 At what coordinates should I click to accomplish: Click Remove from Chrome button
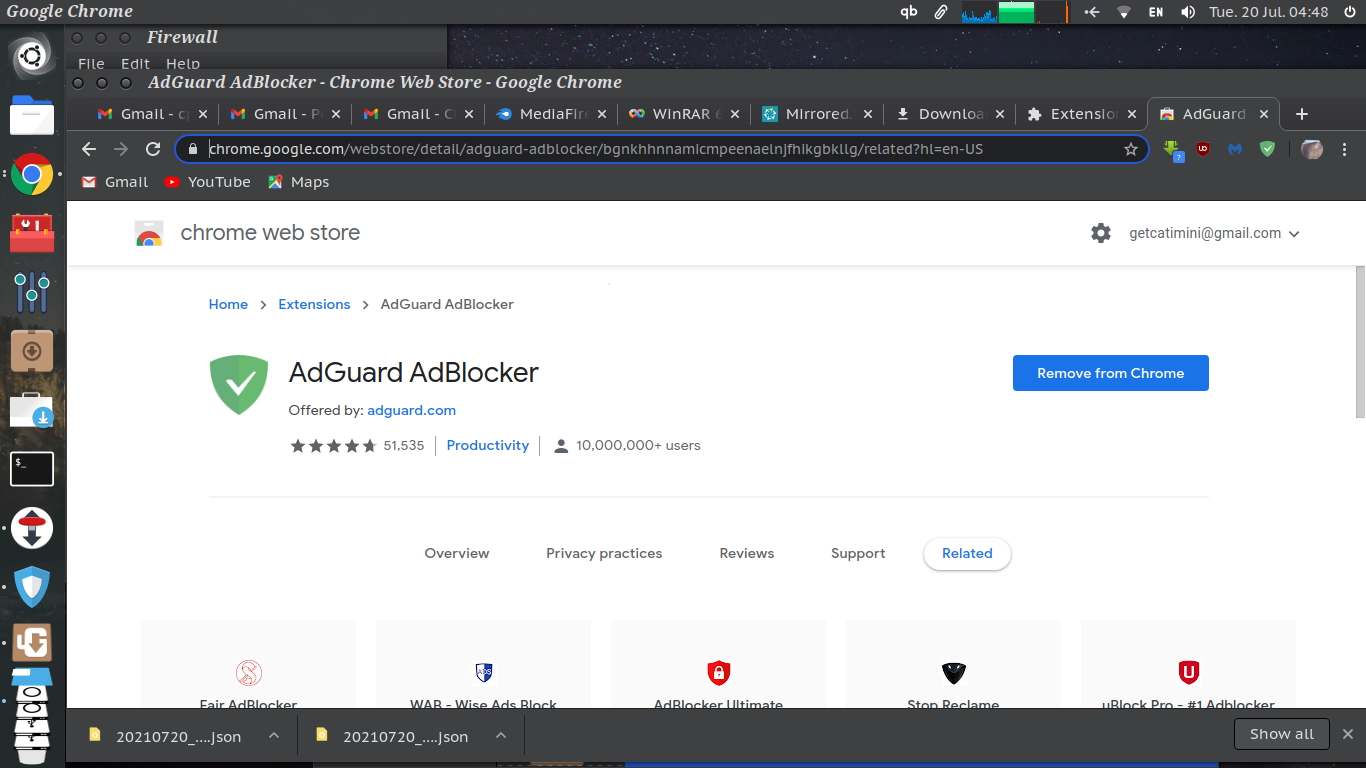(x=1111, y=373)
